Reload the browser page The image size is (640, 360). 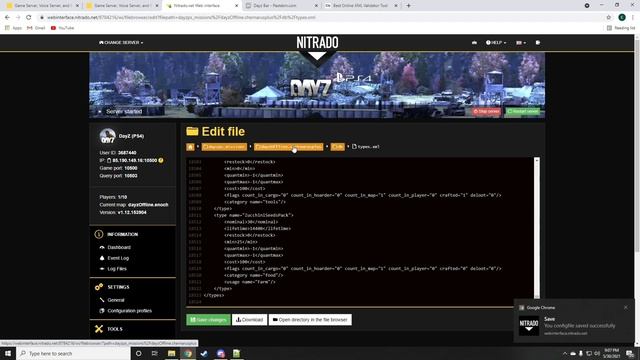(29, 18)
